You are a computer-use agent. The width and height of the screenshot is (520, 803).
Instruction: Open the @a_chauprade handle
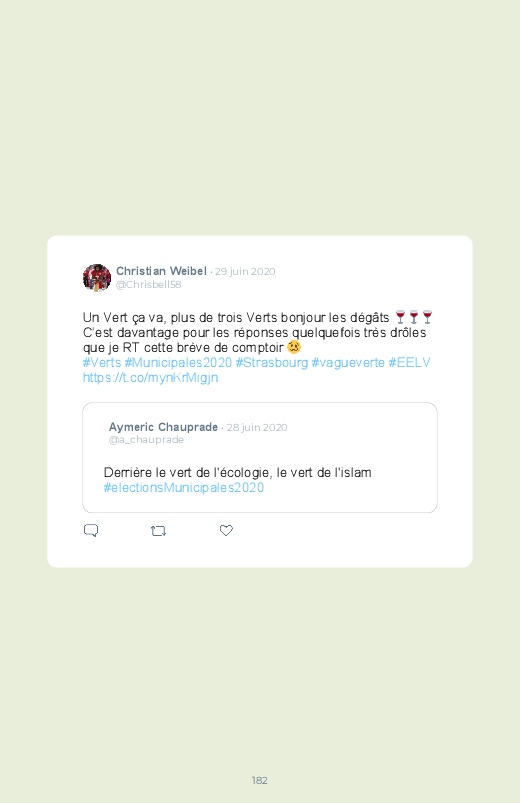pos(146,440)
